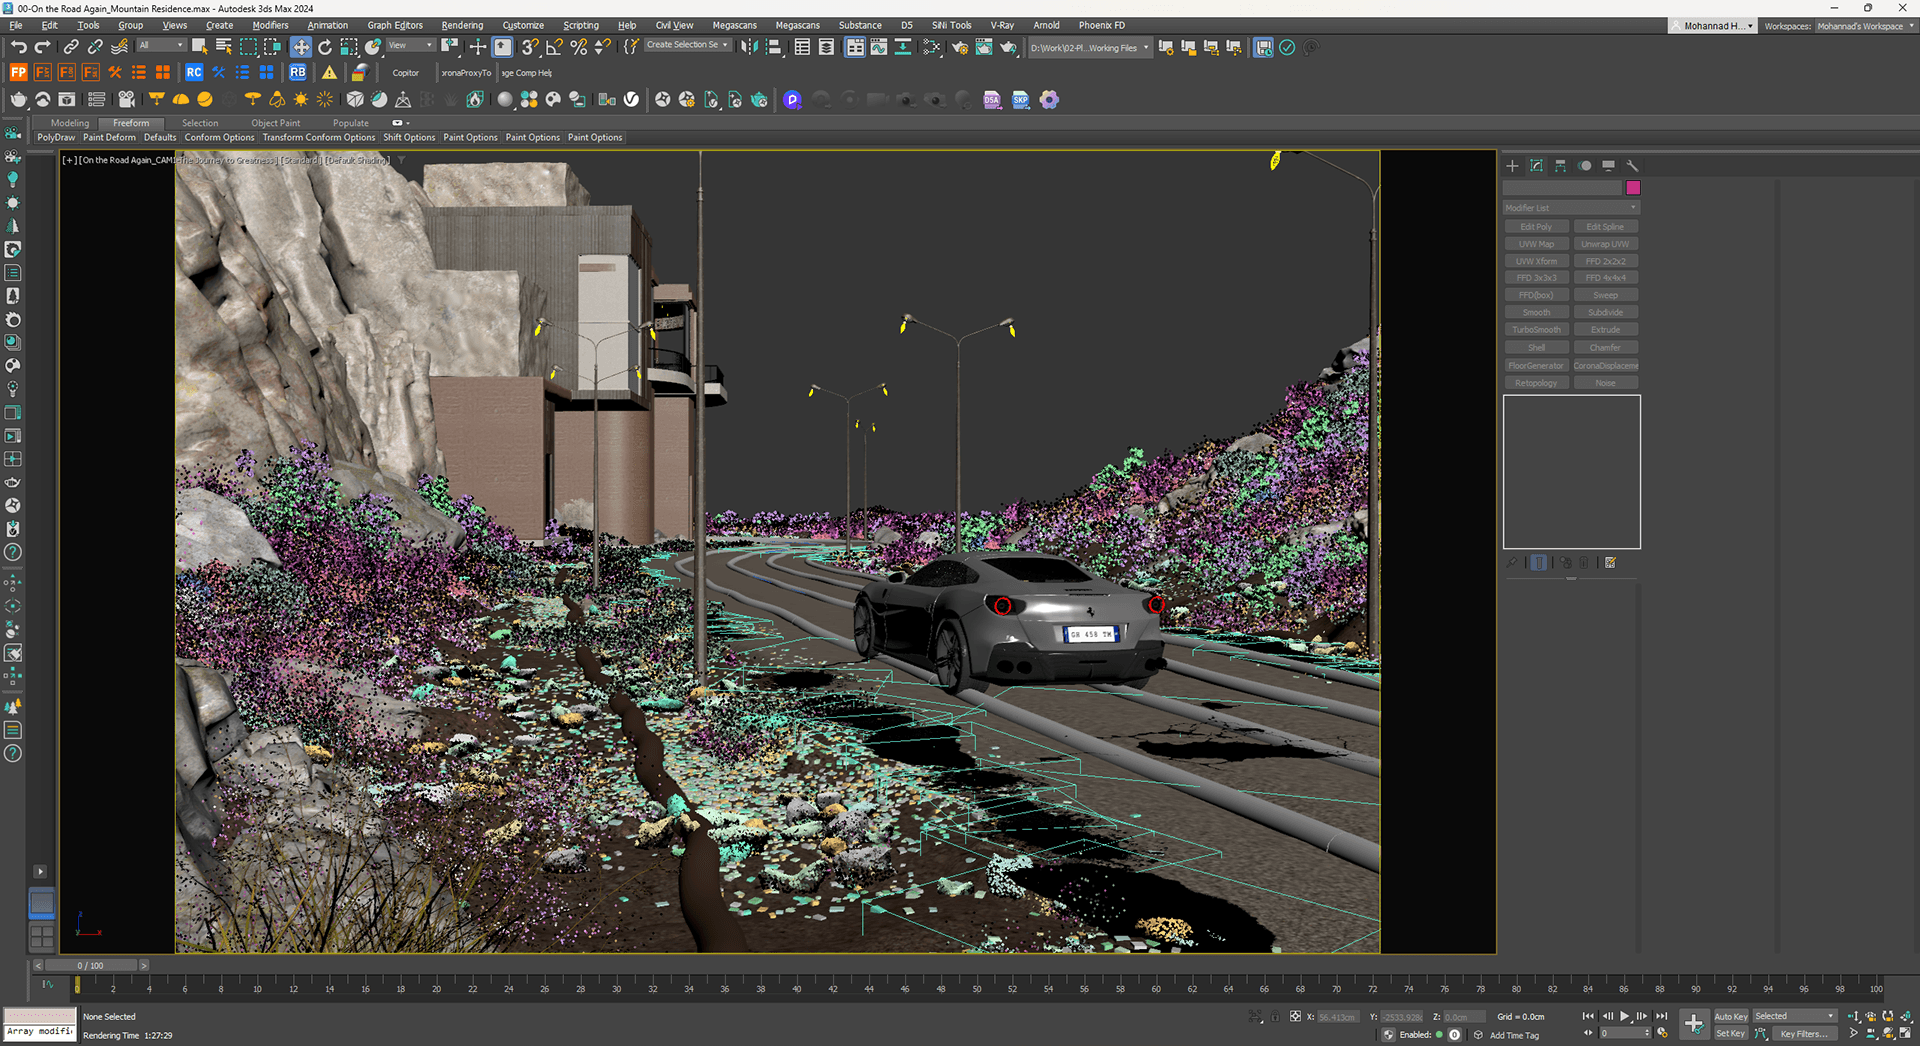
Task: Click the blue RC toolbar icon
Action: [x=194, y=72]
